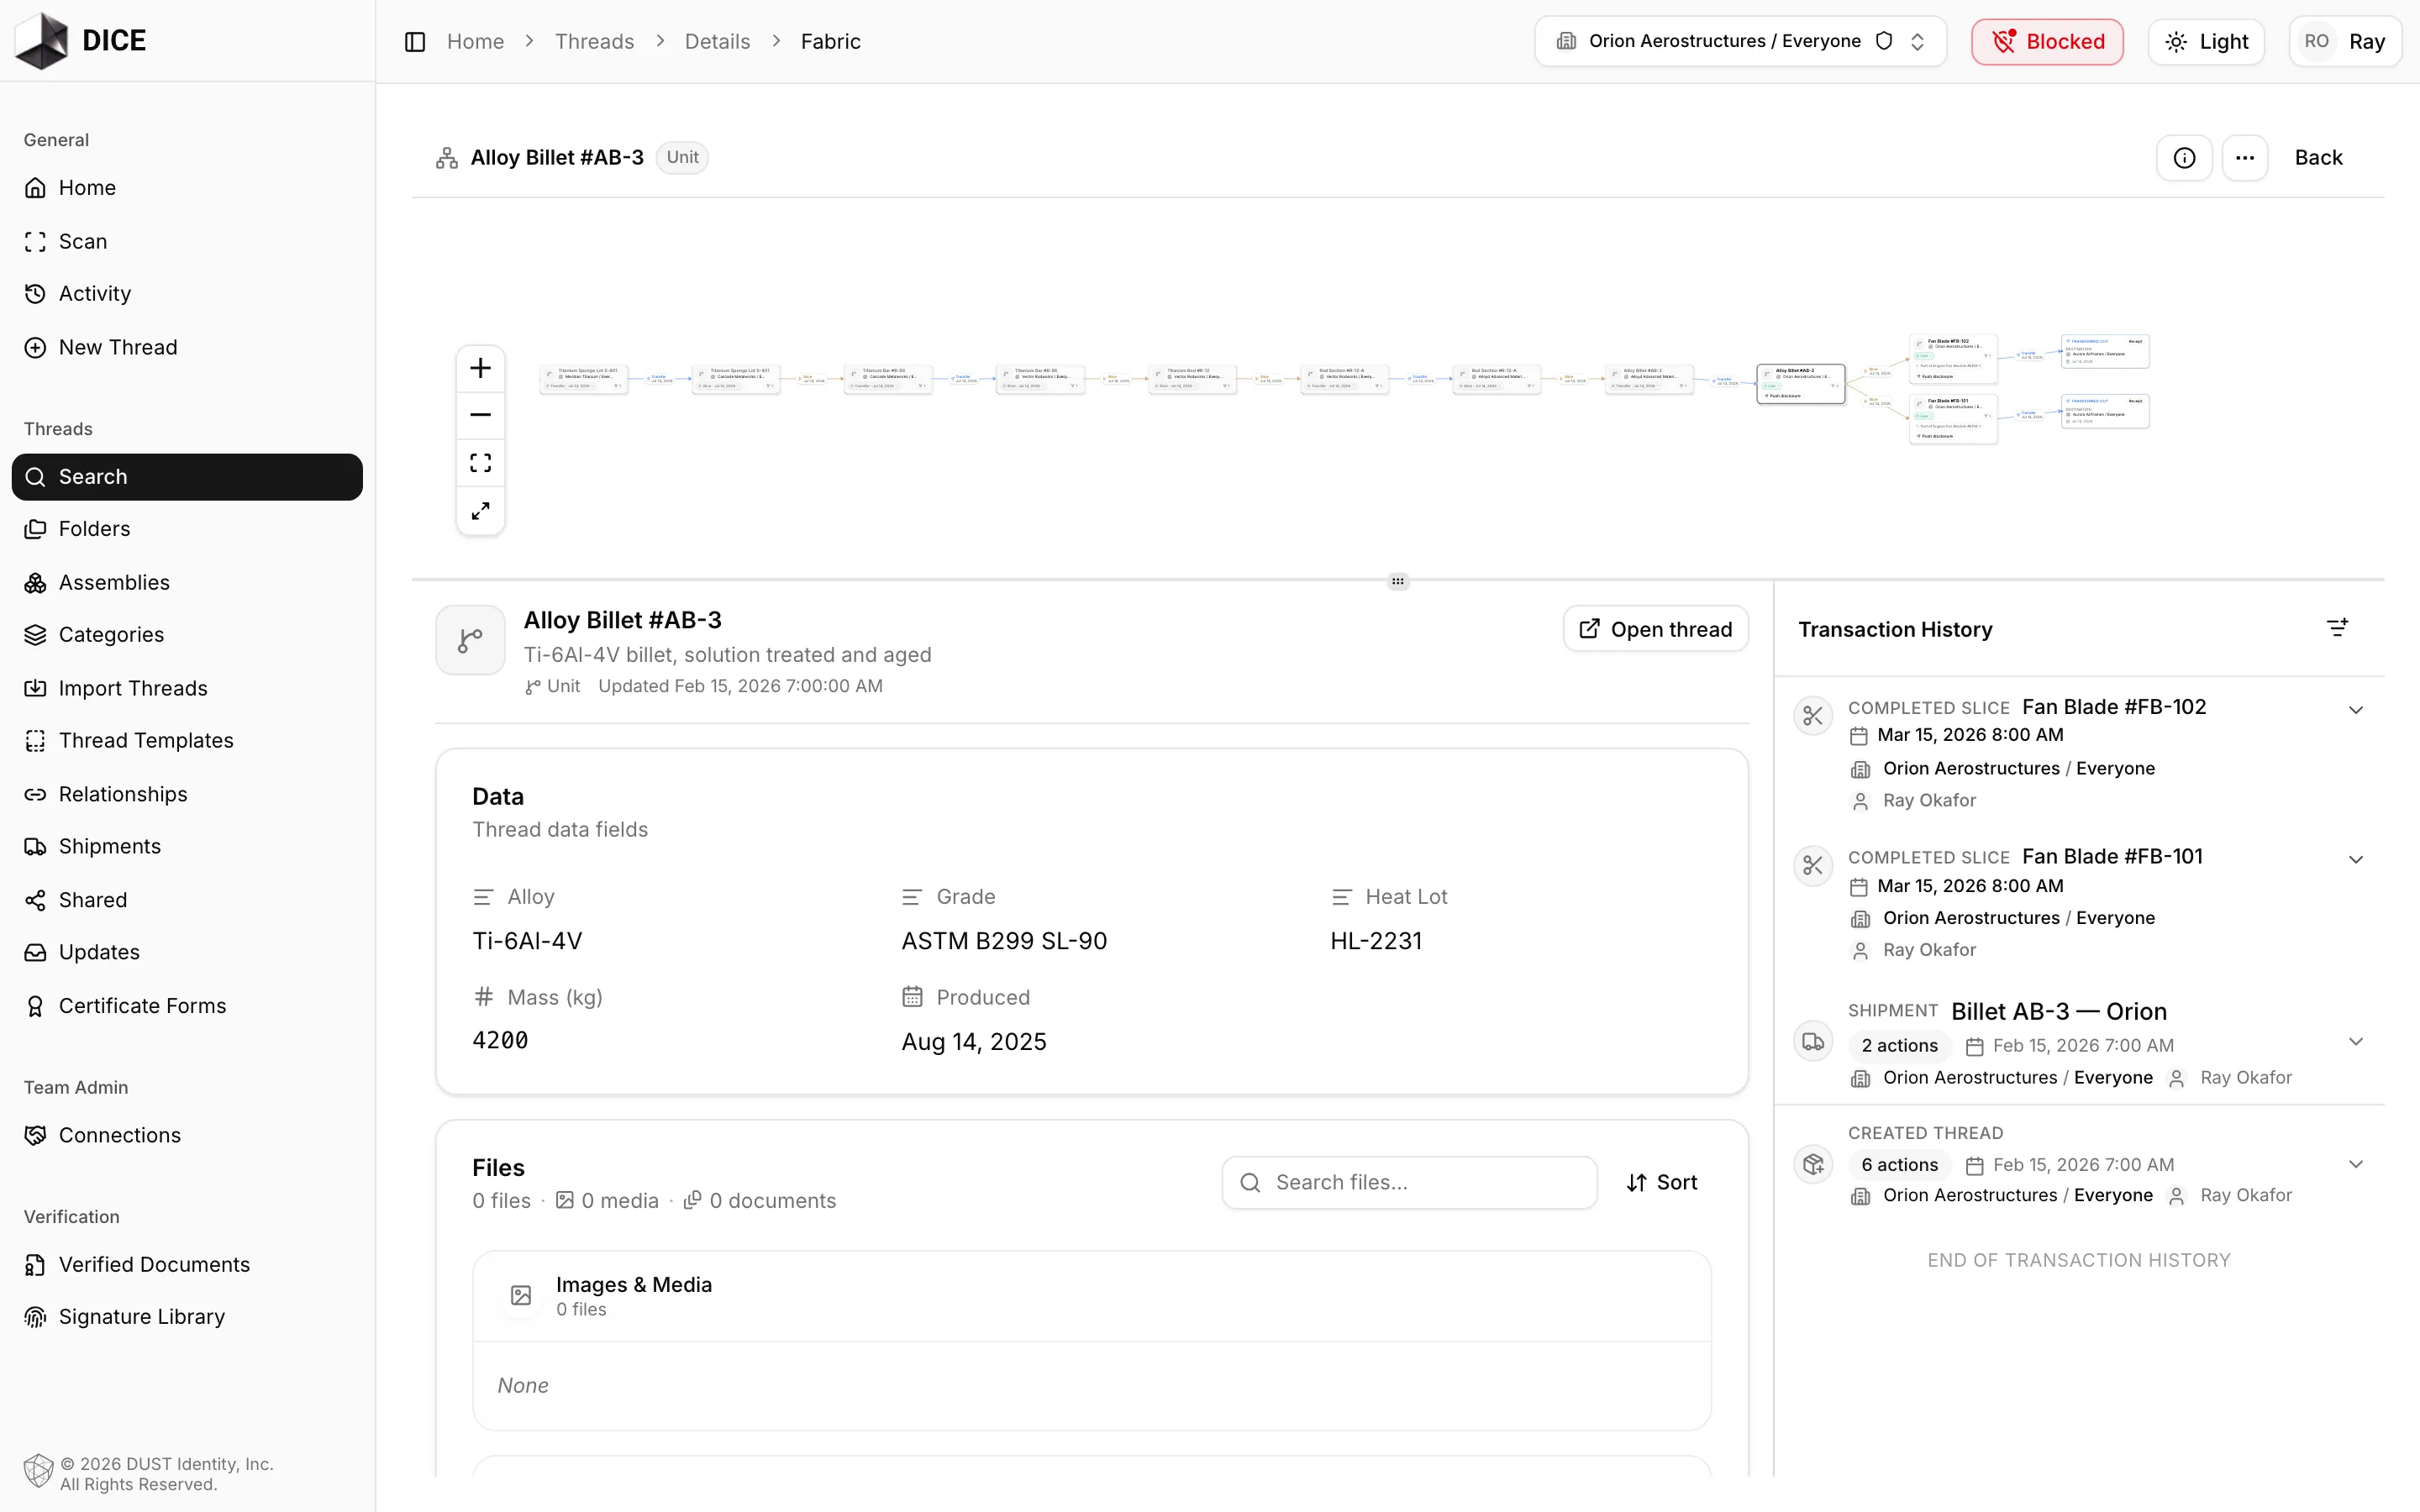
Task: Click the Search files input field
Action: [1409, 1183]
